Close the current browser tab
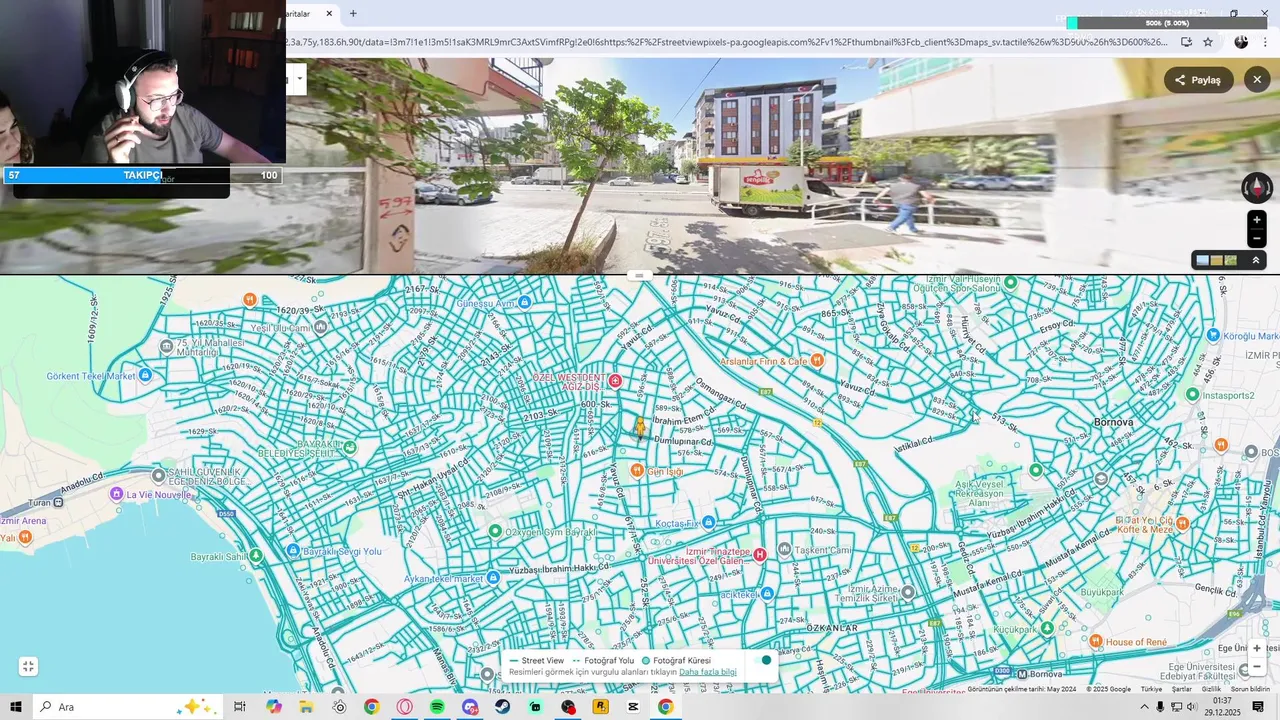This screenshot has height=720, width=1280. coord(329,14)
